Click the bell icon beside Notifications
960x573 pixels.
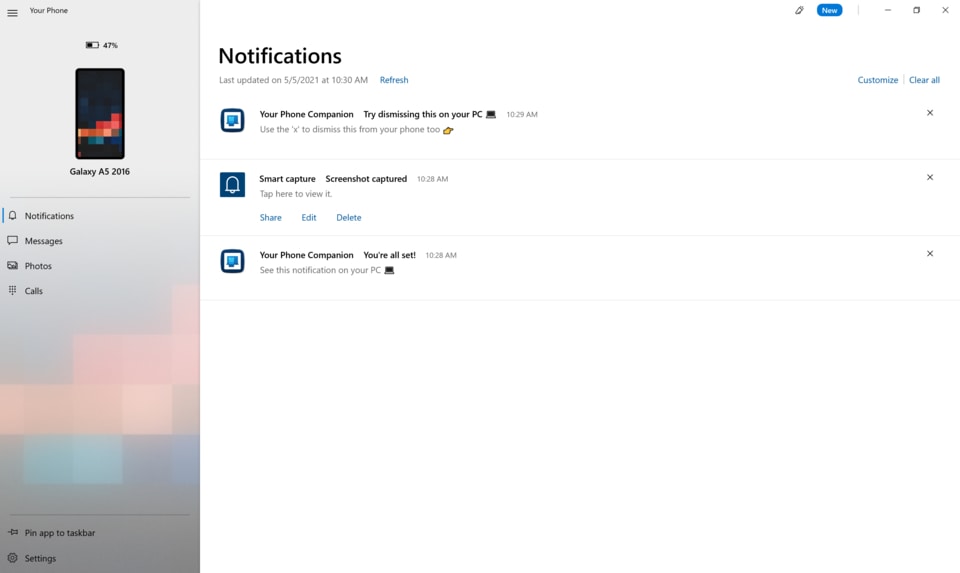12,215
